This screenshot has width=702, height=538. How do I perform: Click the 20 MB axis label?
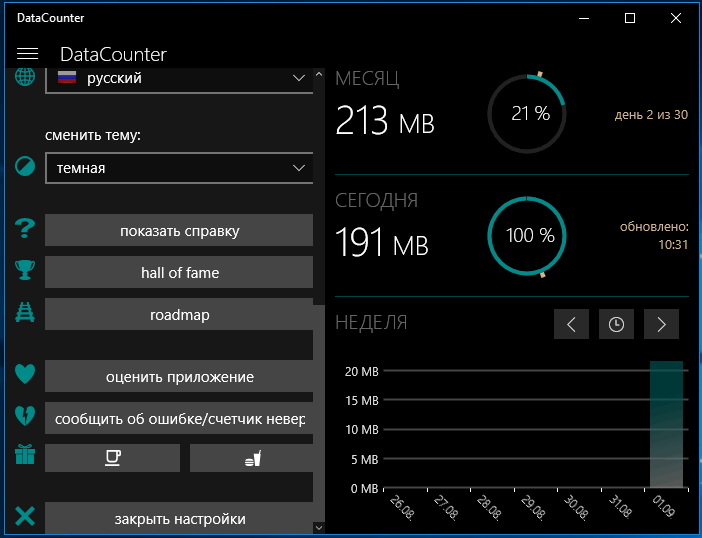(x=361, y=371)
